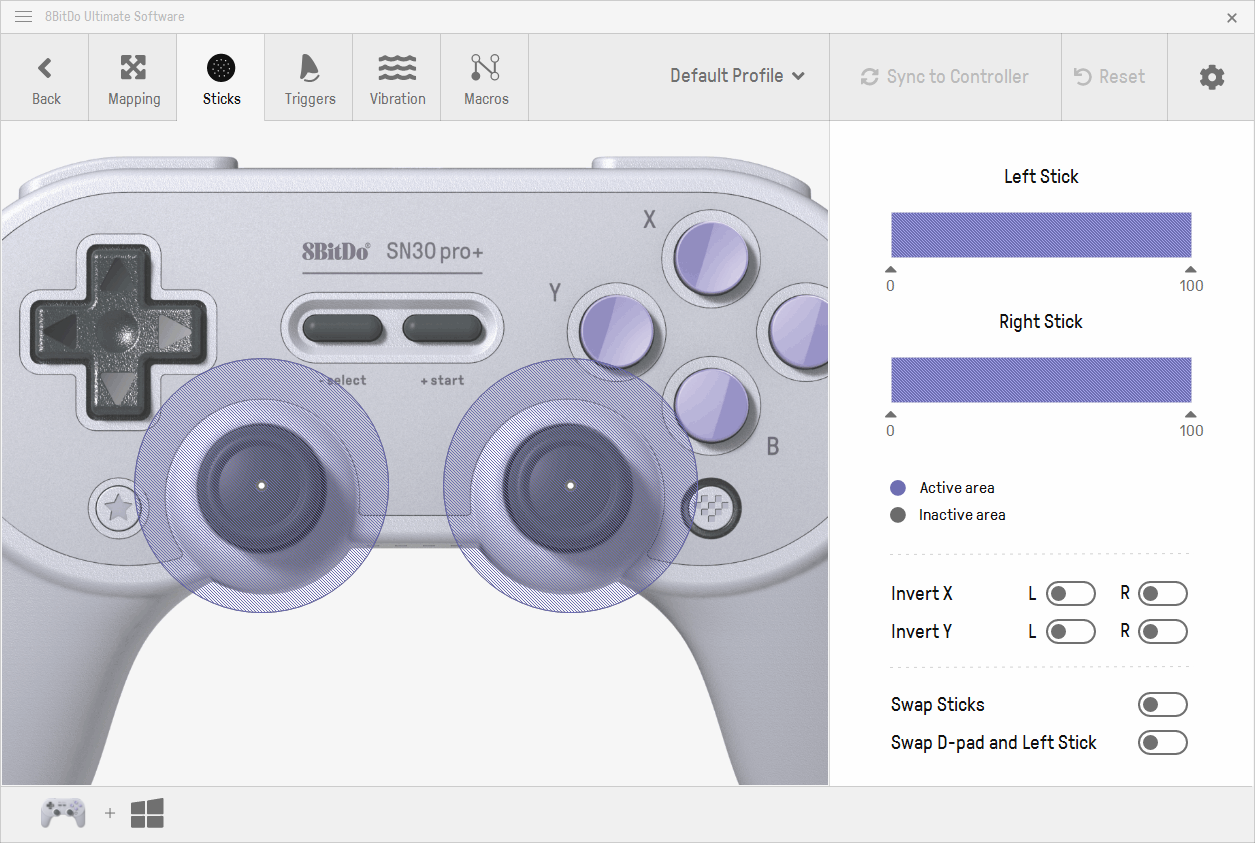The image size is (1255, 843).
Task: Select the checkered home button on the controller
Action: pos(712,508)
